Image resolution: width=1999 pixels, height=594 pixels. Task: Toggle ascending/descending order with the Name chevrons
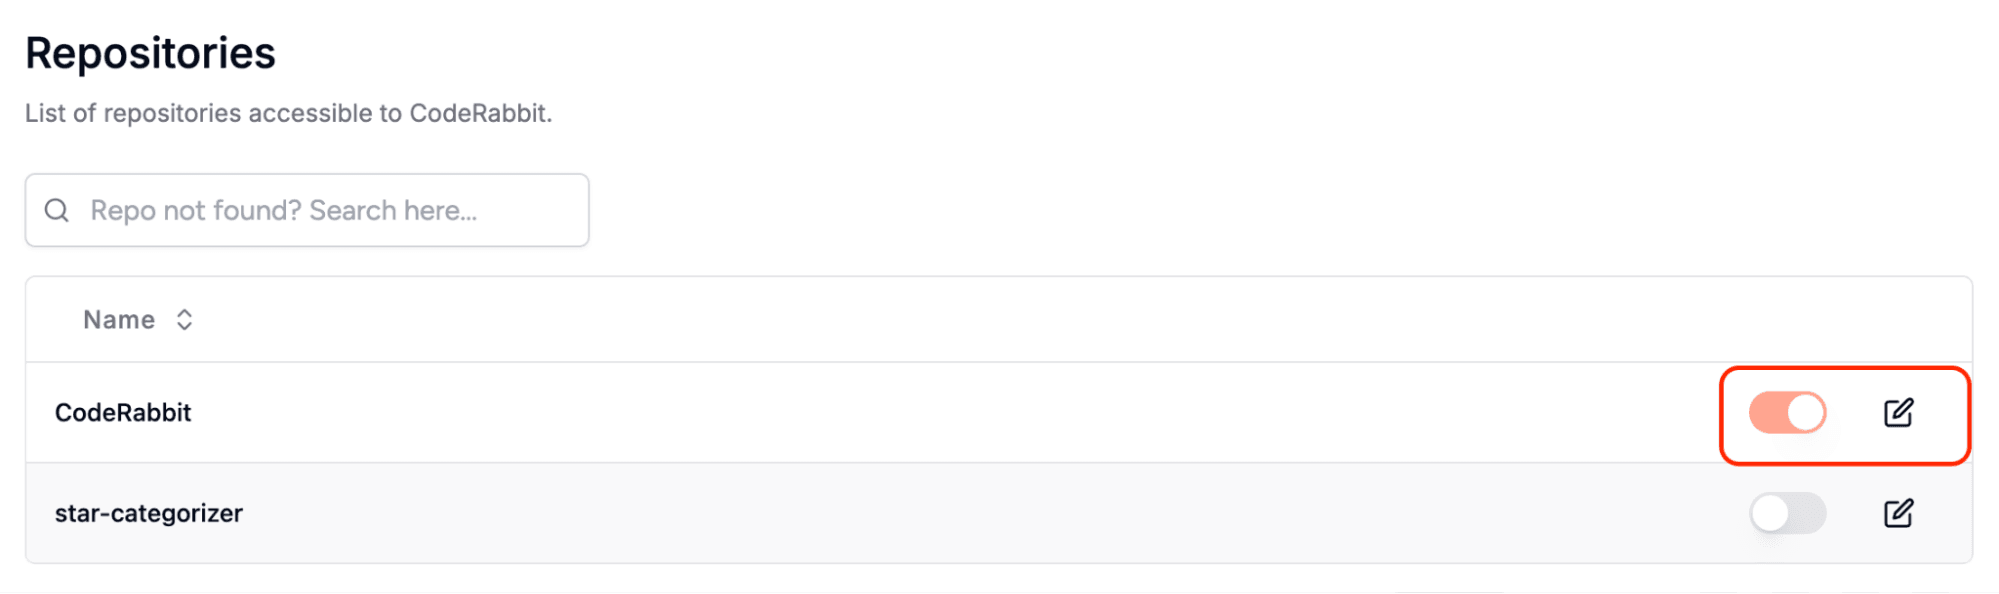(184, 320)
